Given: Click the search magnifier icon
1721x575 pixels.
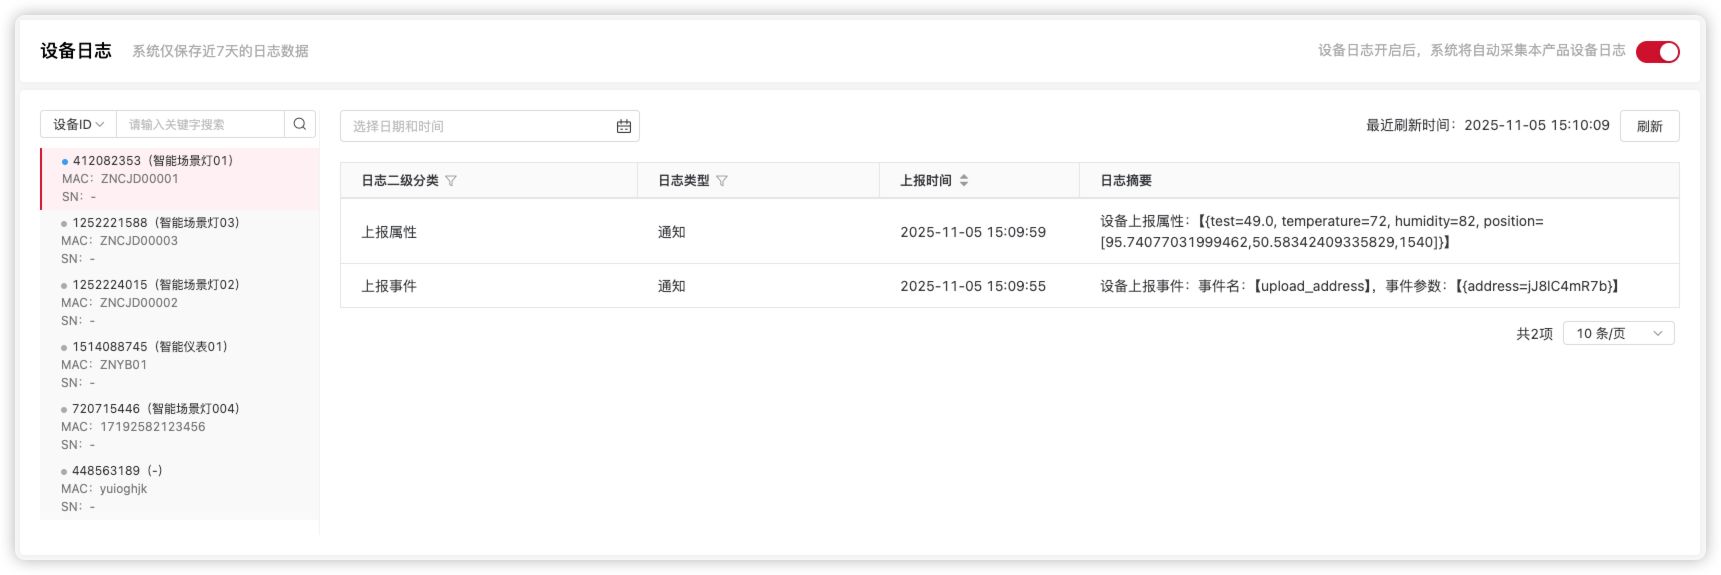Looking at the screenshot, I should (299, 124).
